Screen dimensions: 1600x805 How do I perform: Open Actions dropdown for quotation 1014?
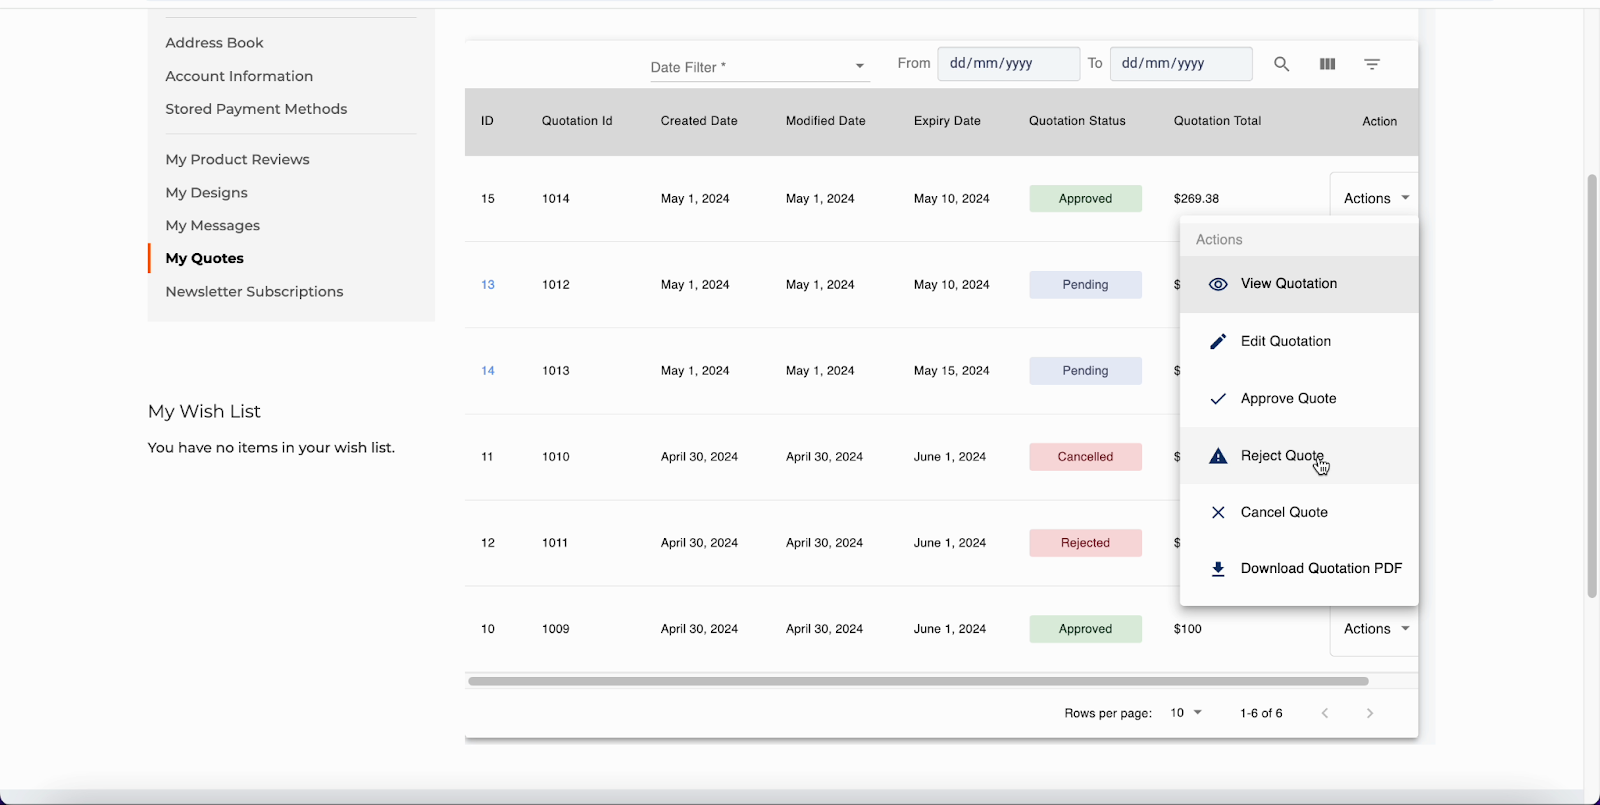coord(1376,198)
